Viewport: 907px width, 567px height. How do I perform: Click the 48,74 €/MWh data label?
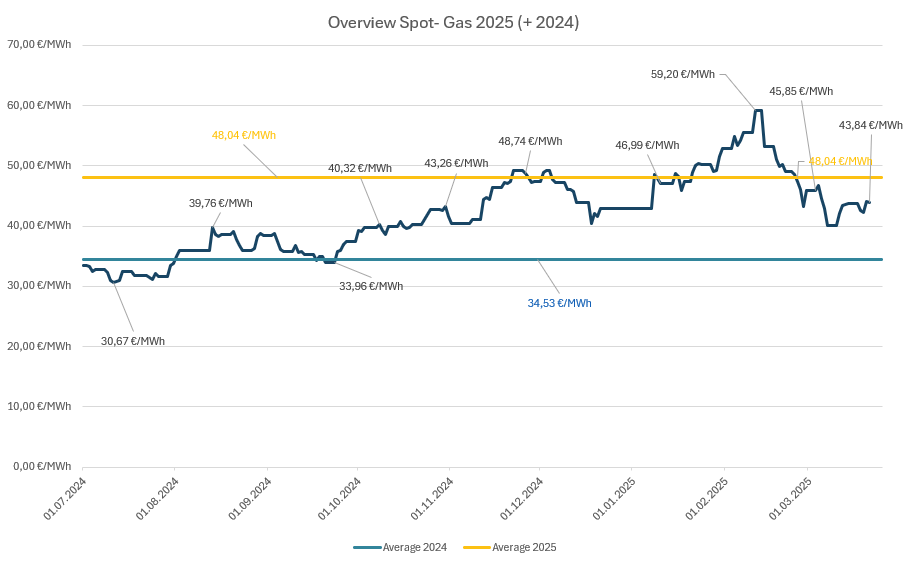[x=530, y=141]
